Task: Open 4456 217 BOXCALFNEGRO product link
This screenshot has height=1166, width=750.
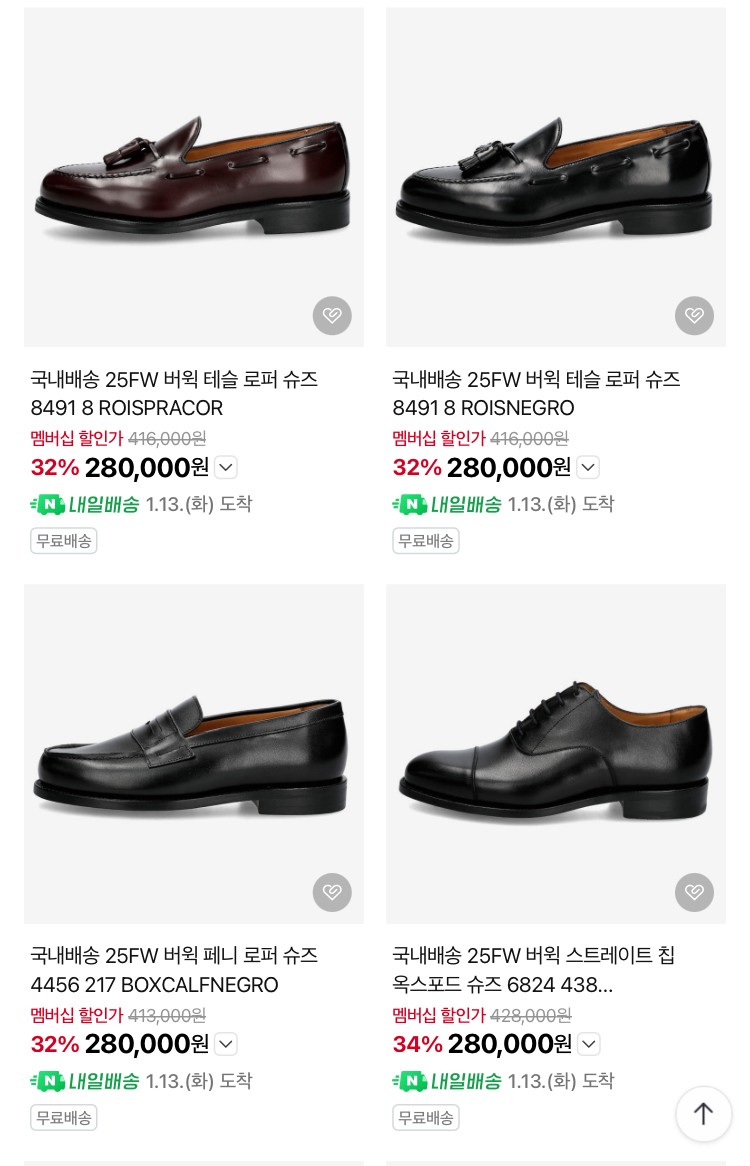Action: (x=174, y=970)
